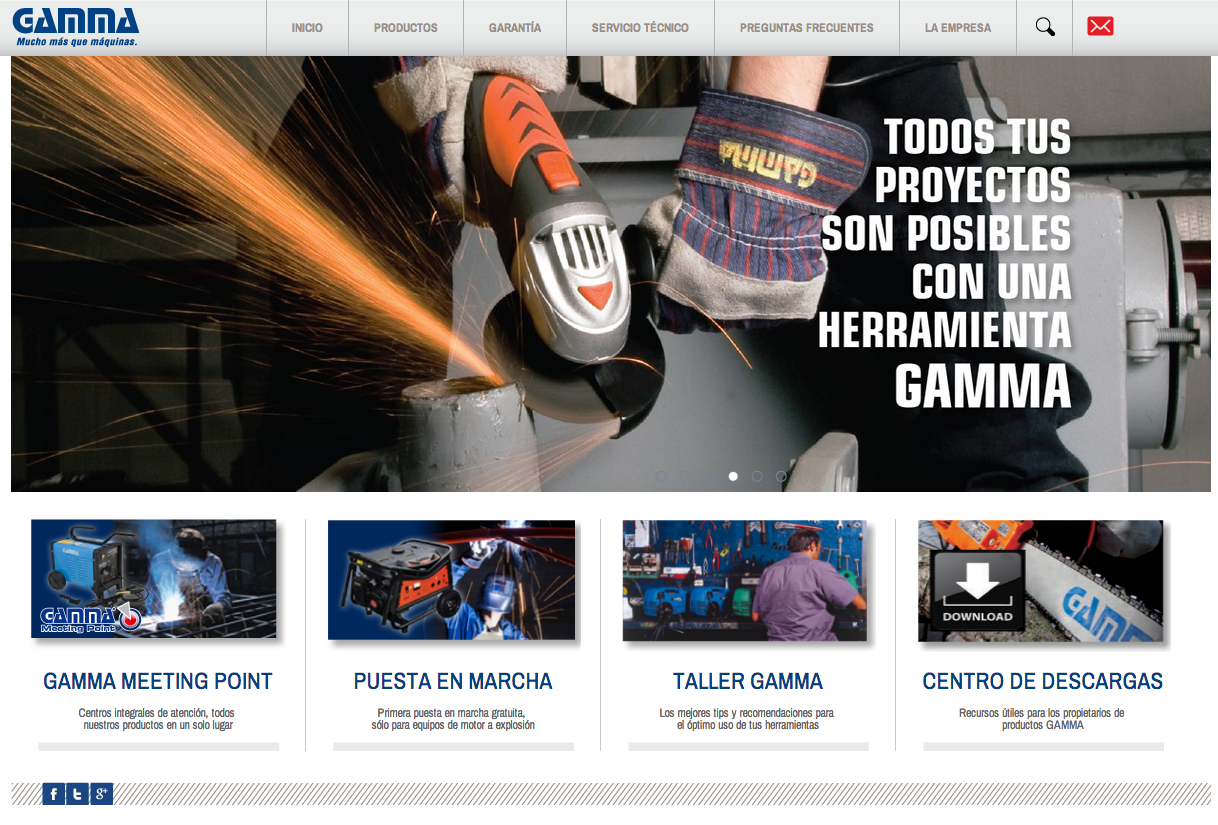Select the fifth carousel slide dot
The height and width of the screenshot is (825, 1218).
coord(757,476)
